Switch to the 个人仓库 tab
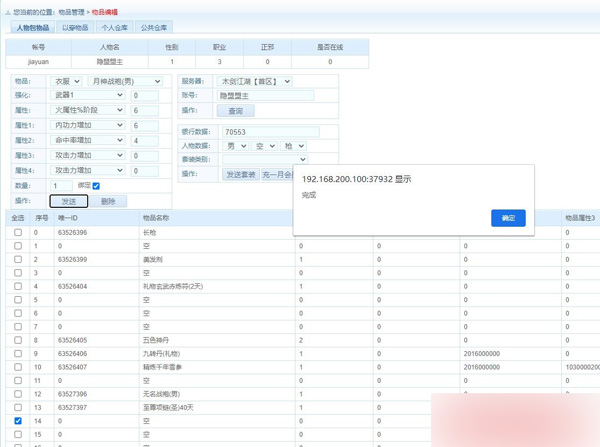600x447 pixels. [114, 28]
